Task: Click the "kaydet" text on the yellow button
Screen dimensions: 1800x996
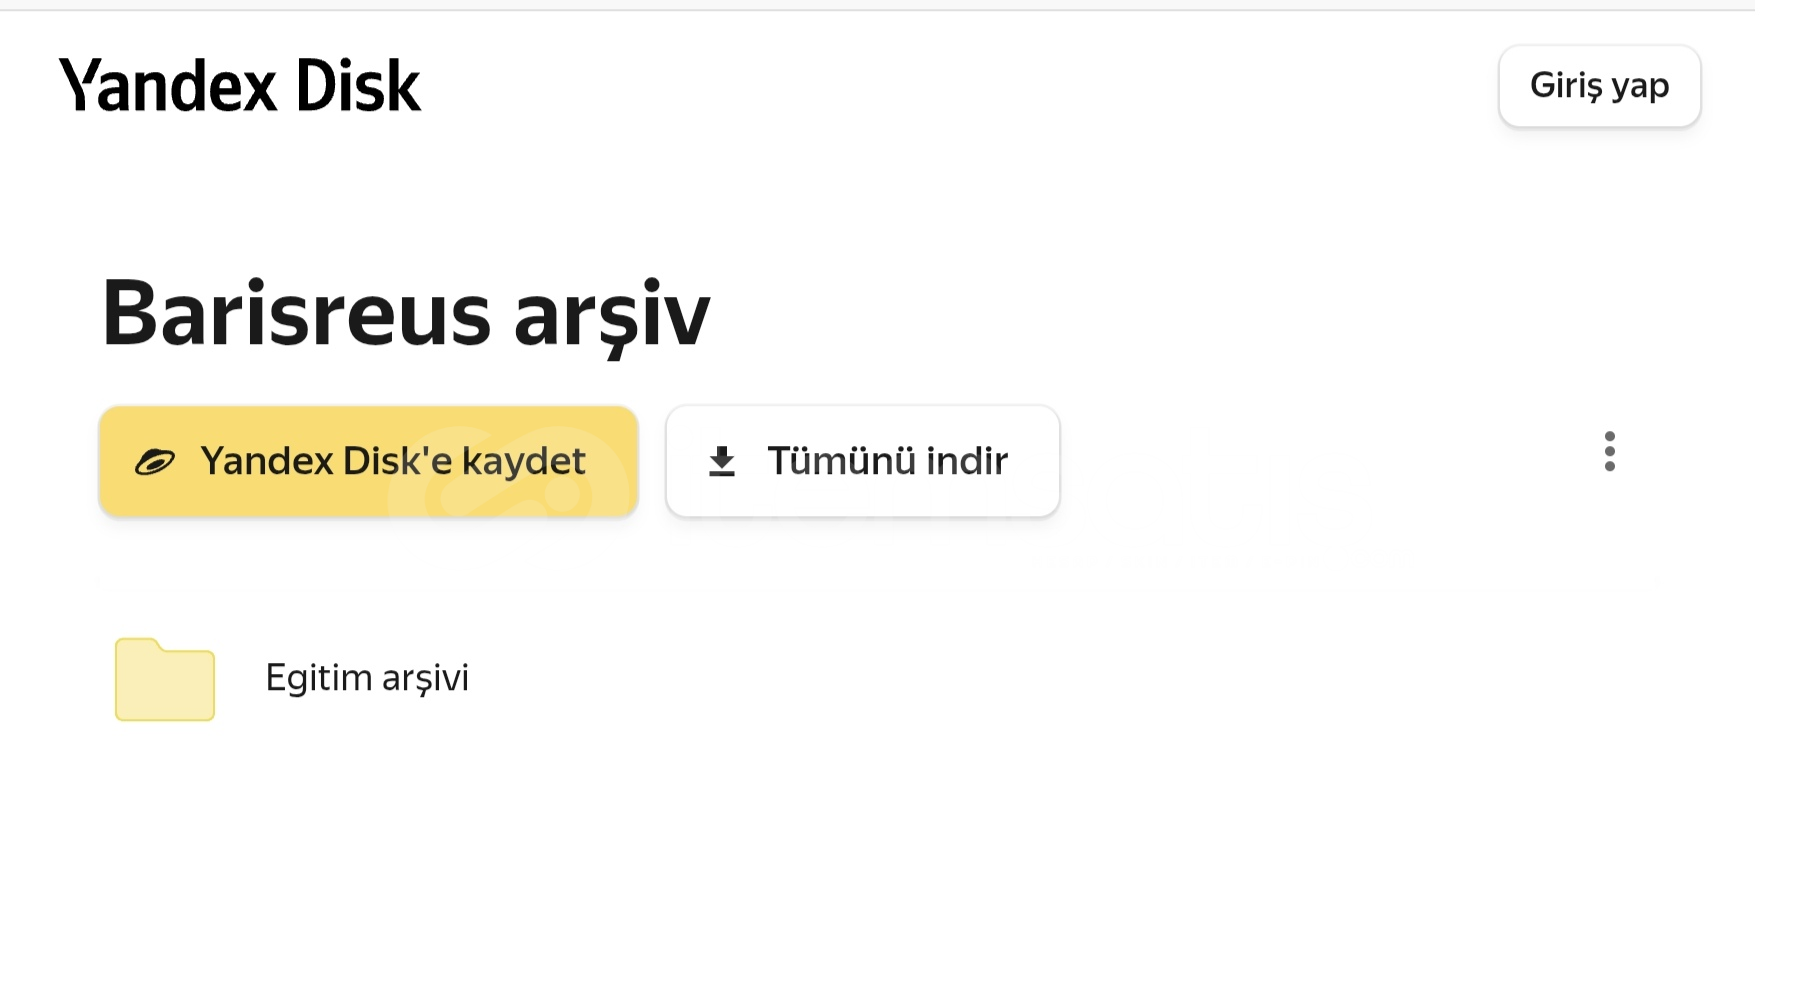Action: (523, 462)
